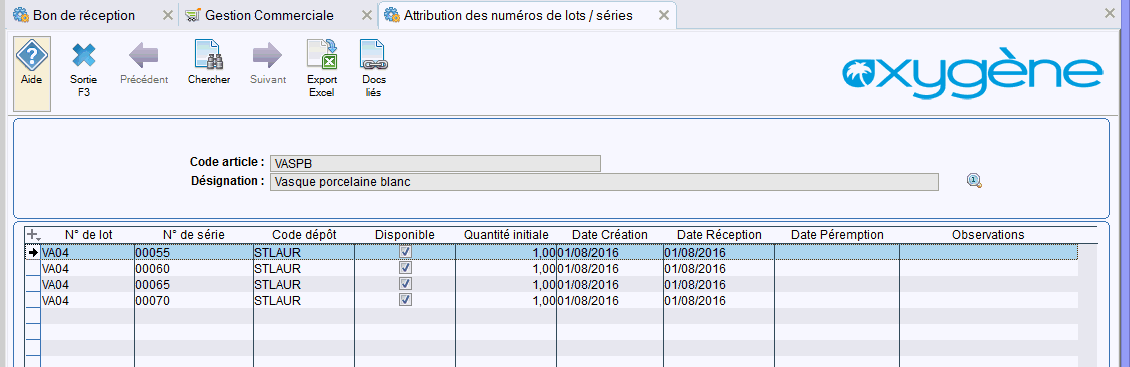Go to Précédent record arrow
This screenshot has width=1130, height=367.
pos(144,57)
